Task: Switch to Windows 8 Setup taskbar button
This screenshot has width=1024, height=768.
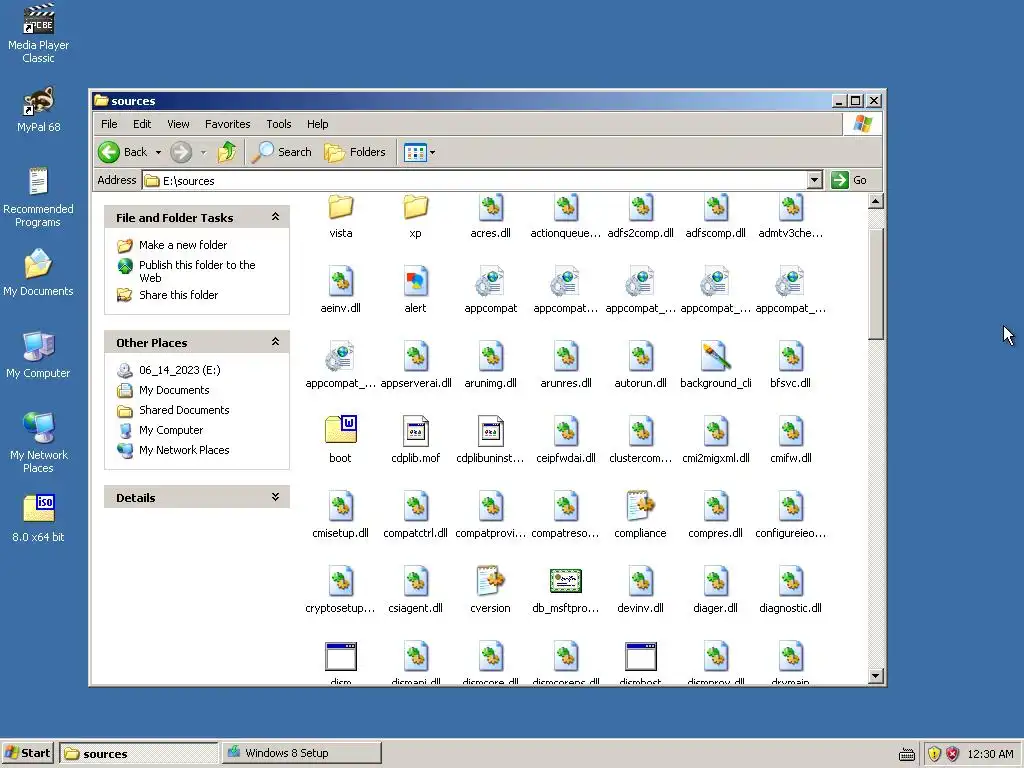Action: point(301,753)
